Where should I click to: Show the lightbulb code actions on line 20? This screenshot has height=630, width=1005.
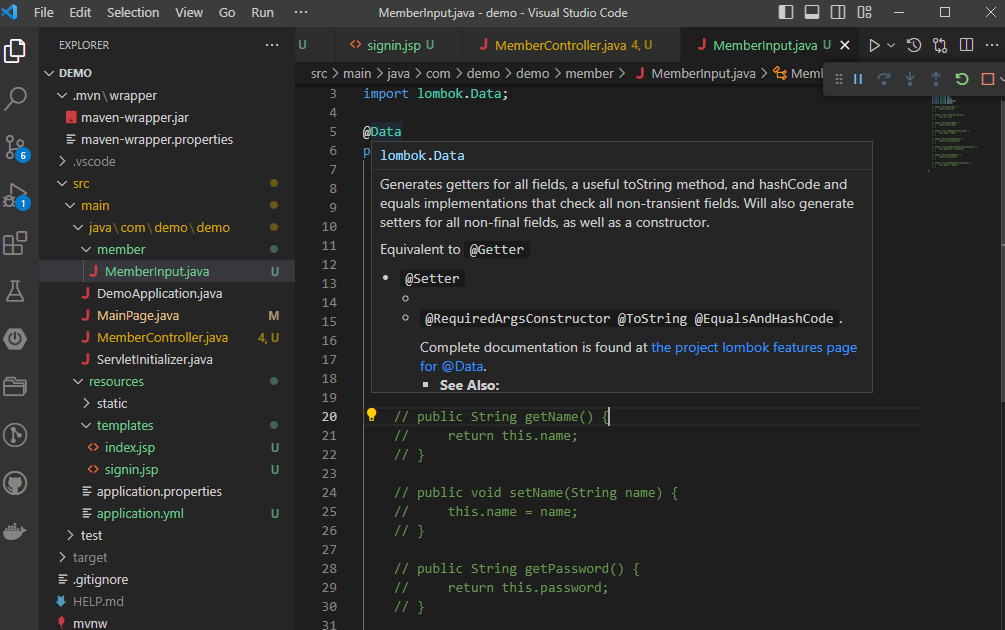pos(371,415)
